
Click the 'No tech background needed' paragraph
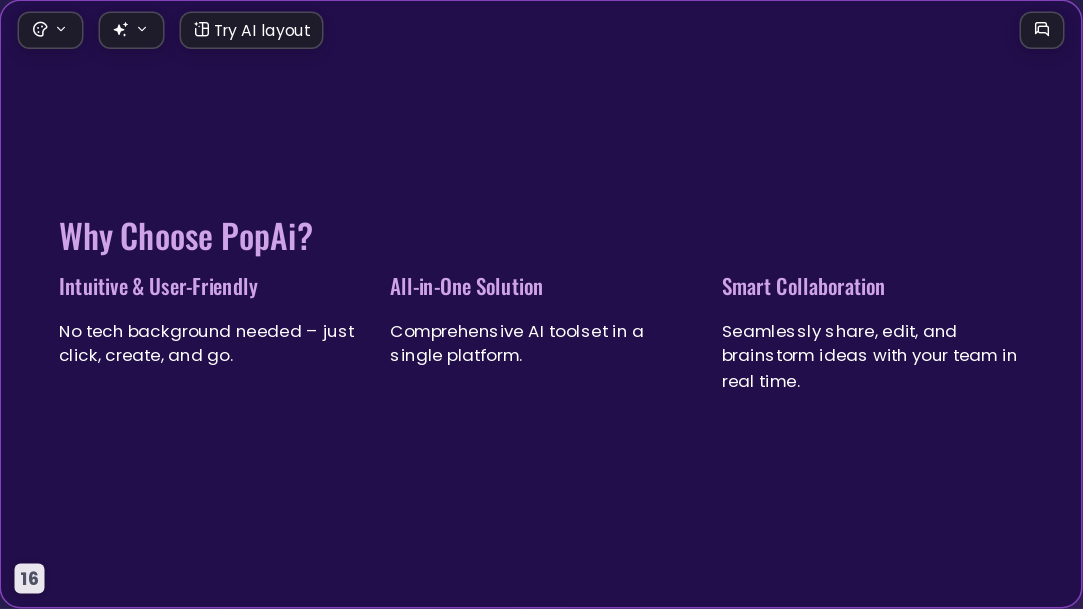point(207,343)
